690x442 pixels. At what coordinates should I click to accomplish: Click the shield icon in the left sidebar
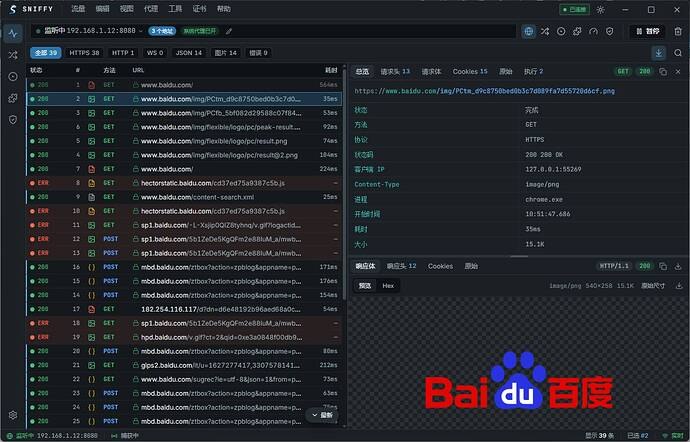(x=13, y=120)
